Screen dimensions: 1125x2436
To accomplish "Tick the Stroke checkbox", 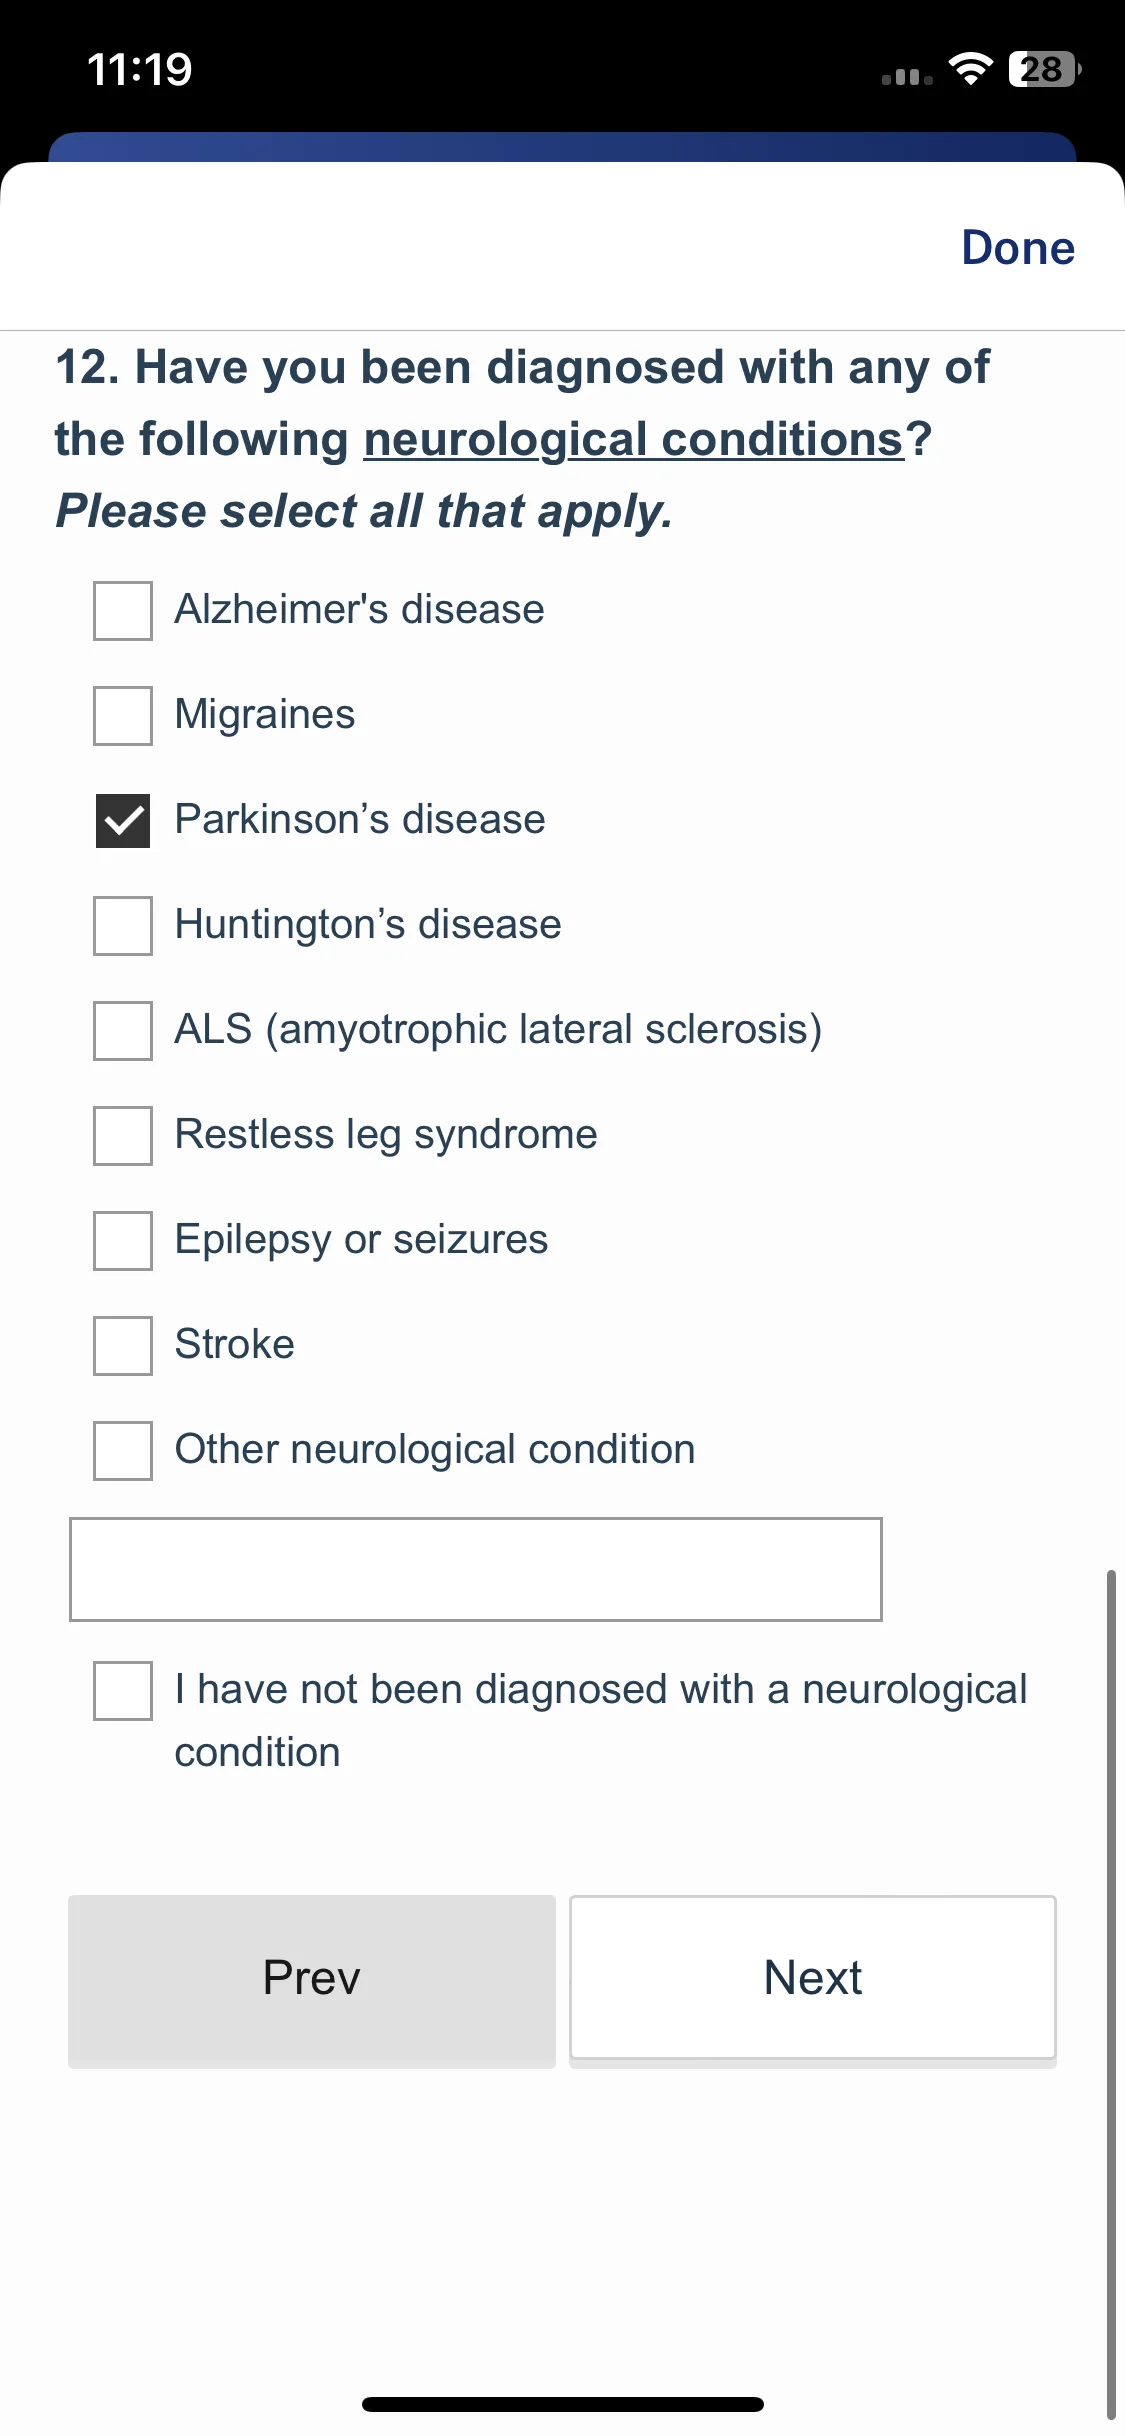I will pos(123,1345).
